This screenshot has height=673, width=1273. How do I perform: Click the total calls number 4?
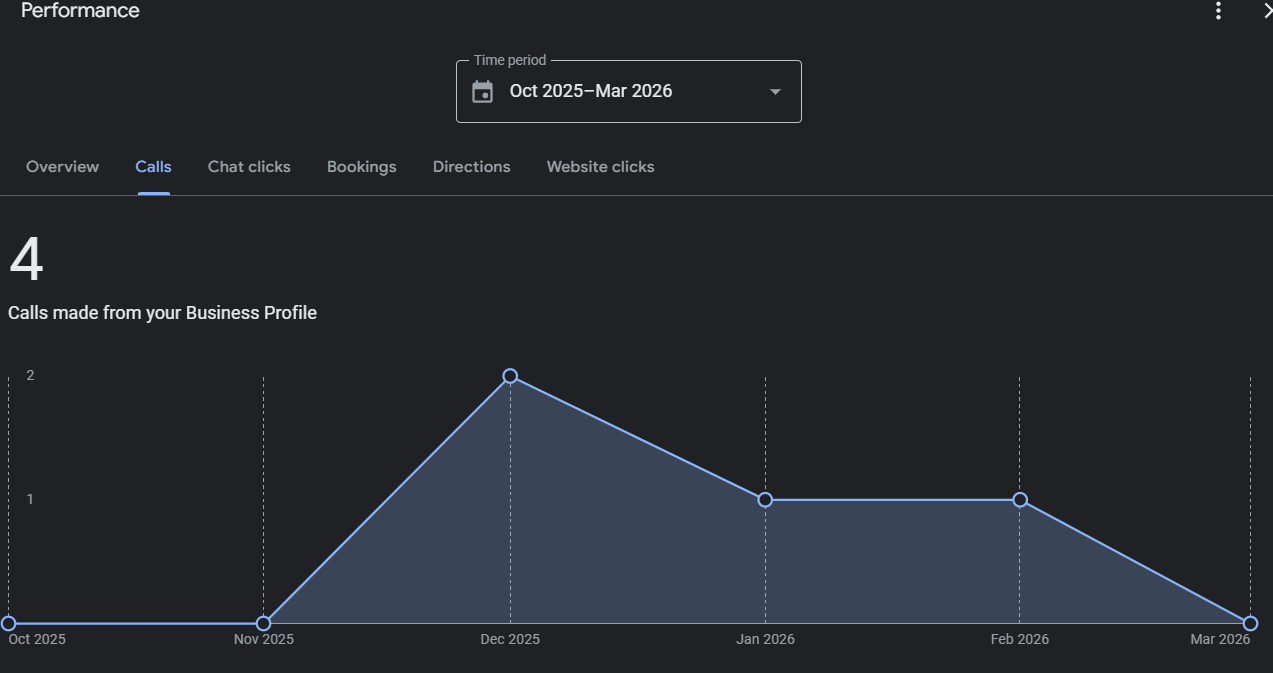(x=26, y=260)
